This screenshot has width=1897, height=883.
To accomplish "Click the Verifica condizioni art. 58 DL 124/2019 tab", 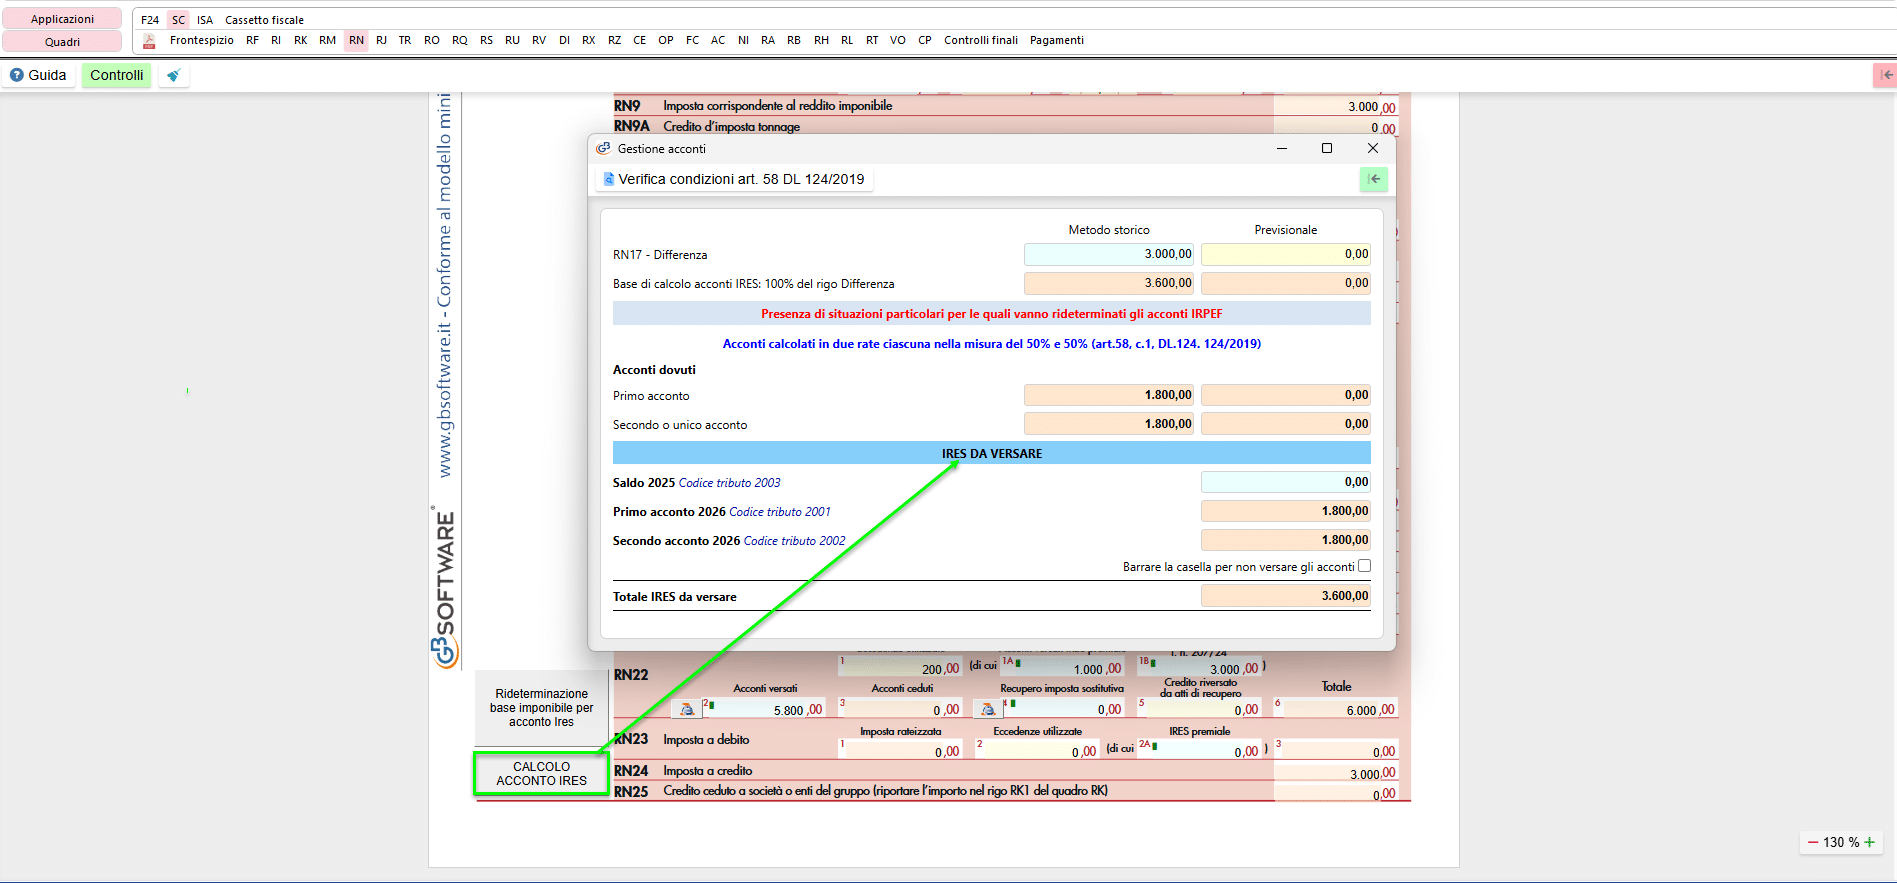I will pos(735,179).
